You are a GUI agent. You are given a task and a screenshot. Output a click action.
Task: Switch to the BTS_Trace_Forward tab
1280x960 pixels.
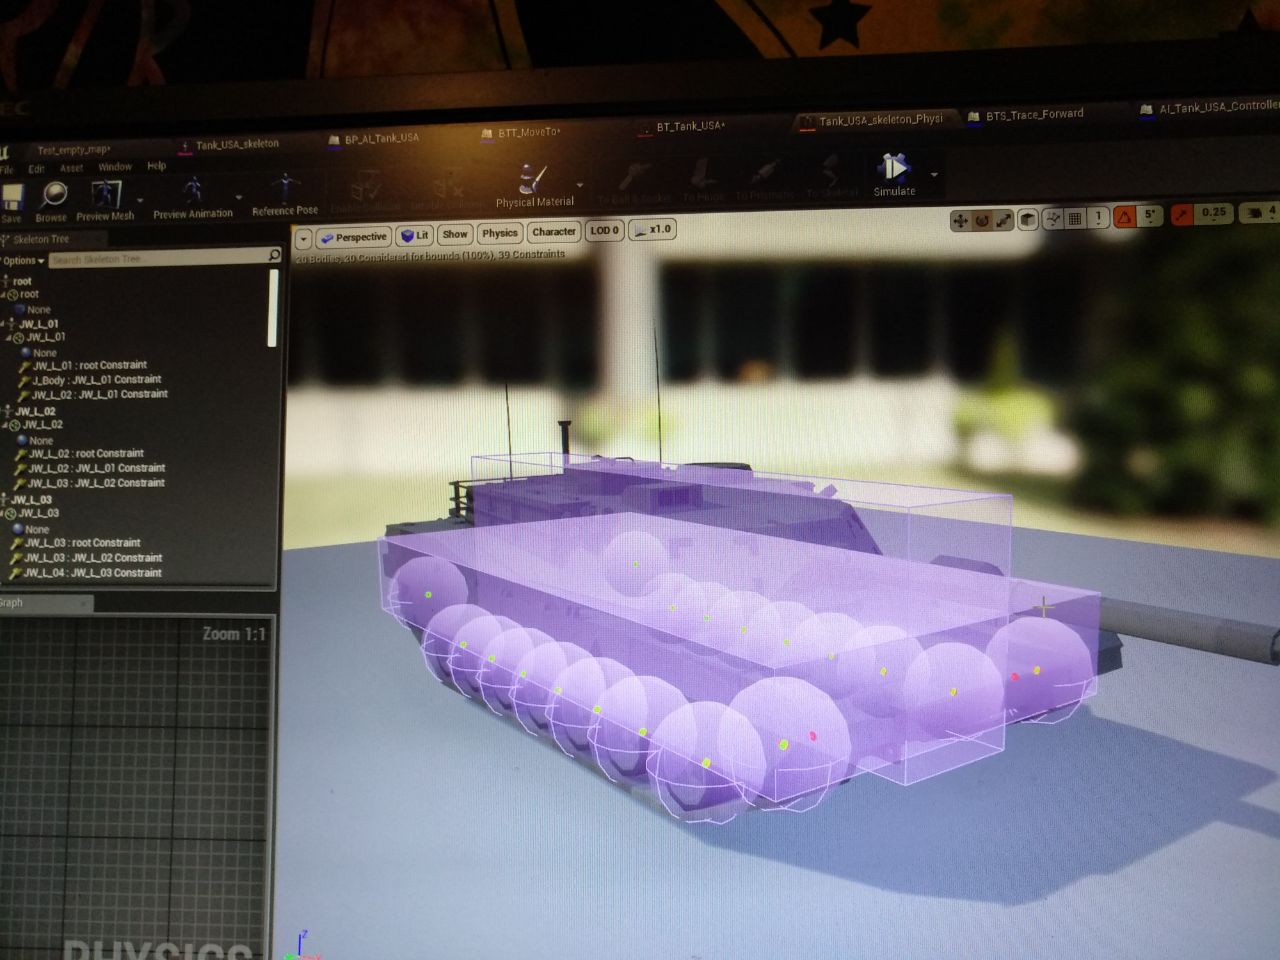[1026, 115]
